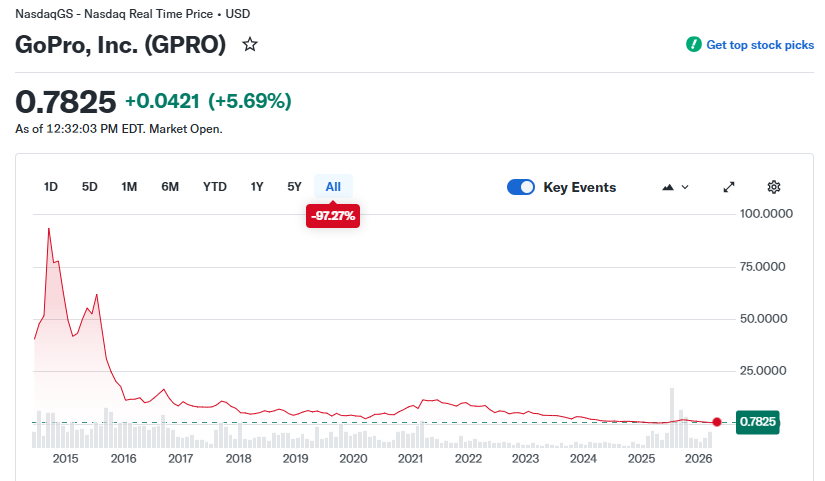Open the chart type dropdown
This screenshot has height=481, width=825.
tap(675, 187)
